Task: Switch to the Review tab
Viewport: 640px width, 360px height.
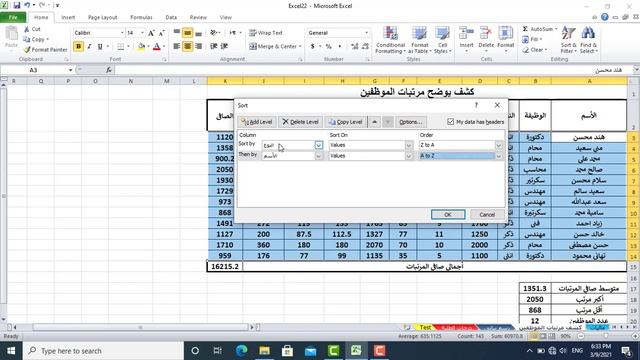Action: tap(198, 17)
